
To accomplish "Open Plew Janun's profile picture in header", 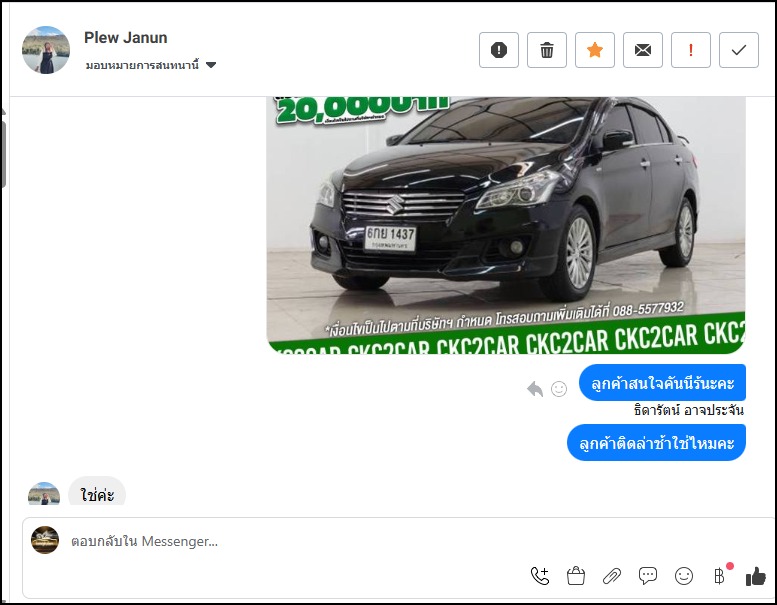I will (46, 50).
